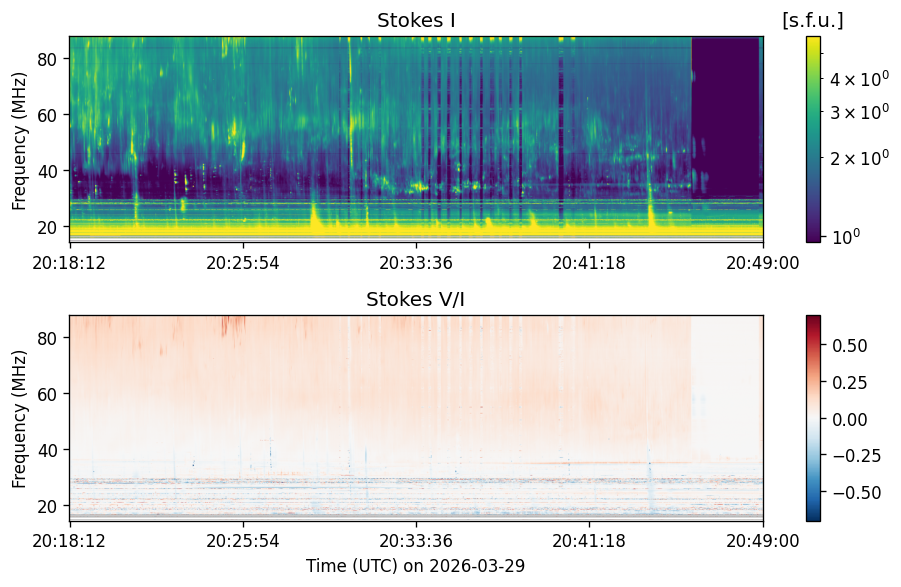901x587 pixels.
Task: Click the 20:41:18 tick on lower plot
Action: click(x=589, y=541)
